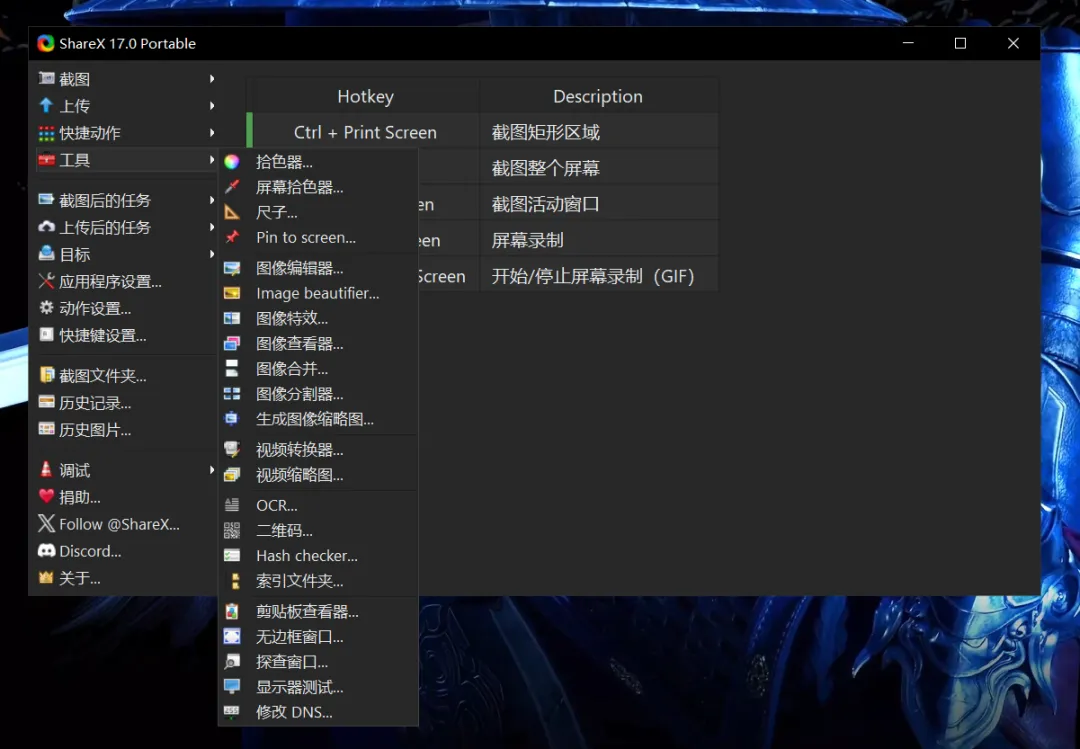The width and height of the screenshot is (1080, 749).
Task: Click the ShareX logo in title bar
Action: [x=46, y=43]
